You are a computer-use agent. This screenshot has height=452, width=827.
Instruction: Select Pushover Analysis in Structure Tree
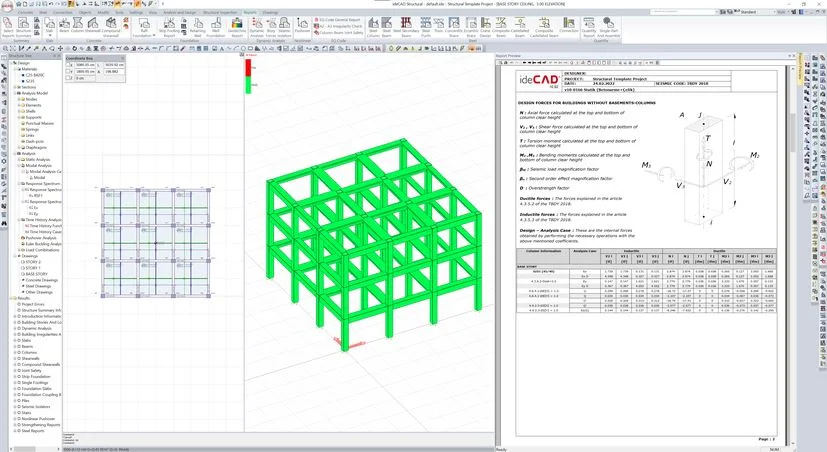click(41, 237)
